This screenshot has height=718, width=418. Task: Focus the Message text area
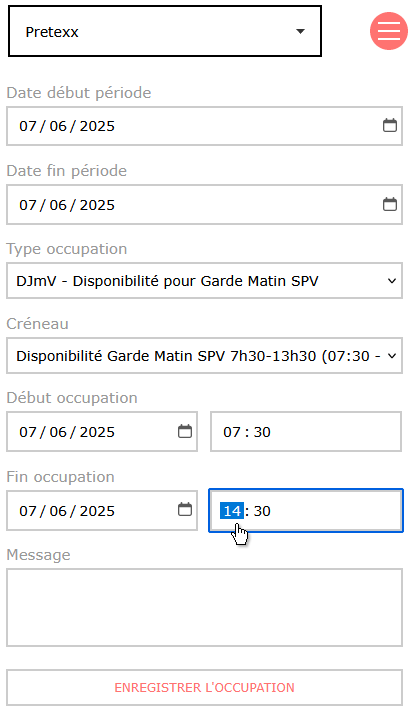coord(204,608)
